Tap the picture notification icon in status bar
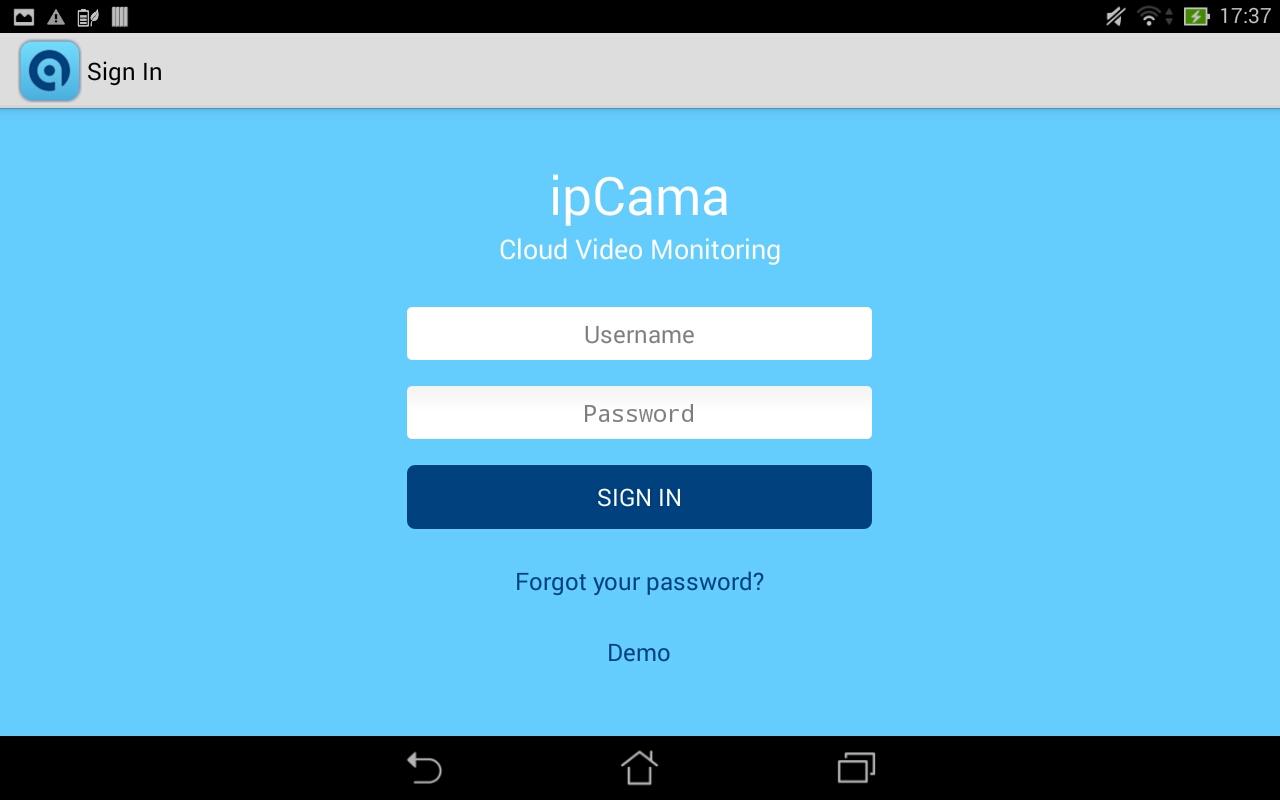 click(x=23, y=17)
